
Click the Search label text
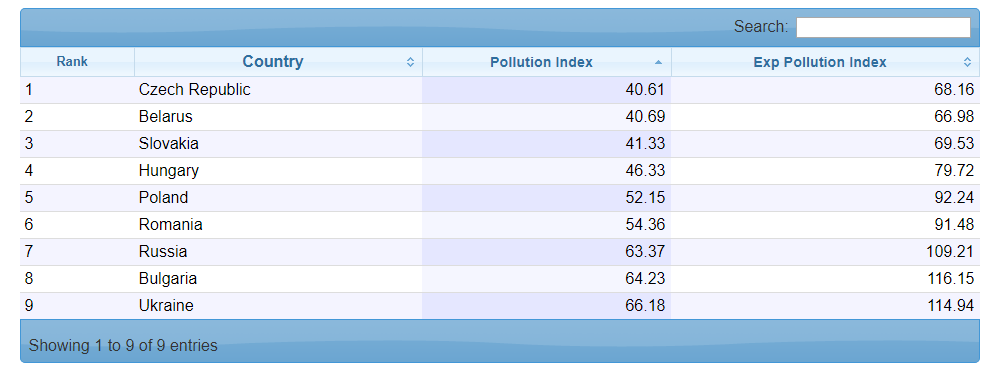[x=761, y=27]
